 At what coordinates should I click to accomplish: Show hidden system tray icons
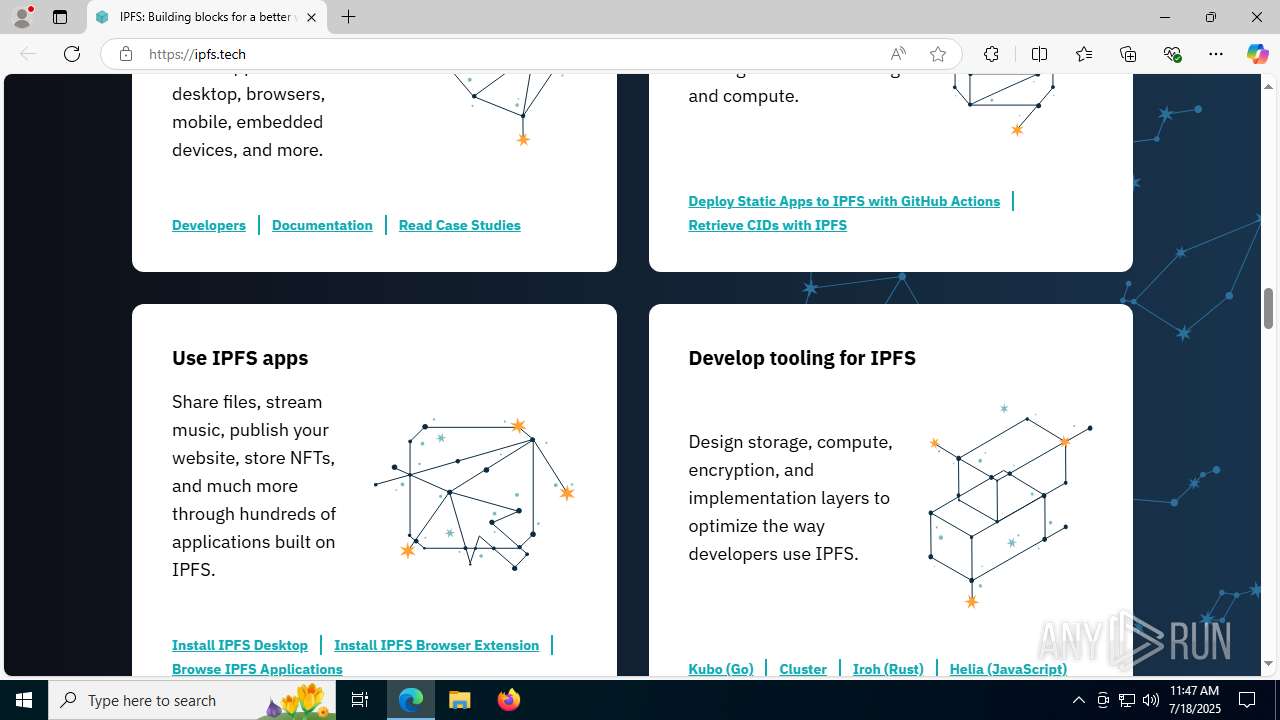pyautogui.click(x=1078, y=700)
